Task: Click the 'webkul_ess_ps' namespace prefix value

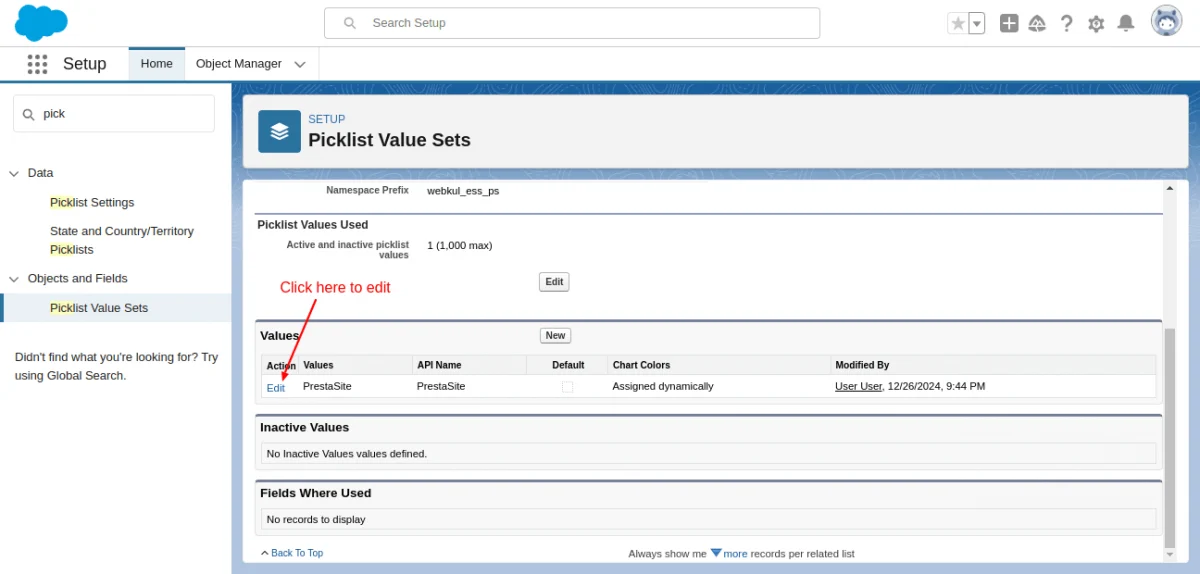Action: [x=463, y=190]
